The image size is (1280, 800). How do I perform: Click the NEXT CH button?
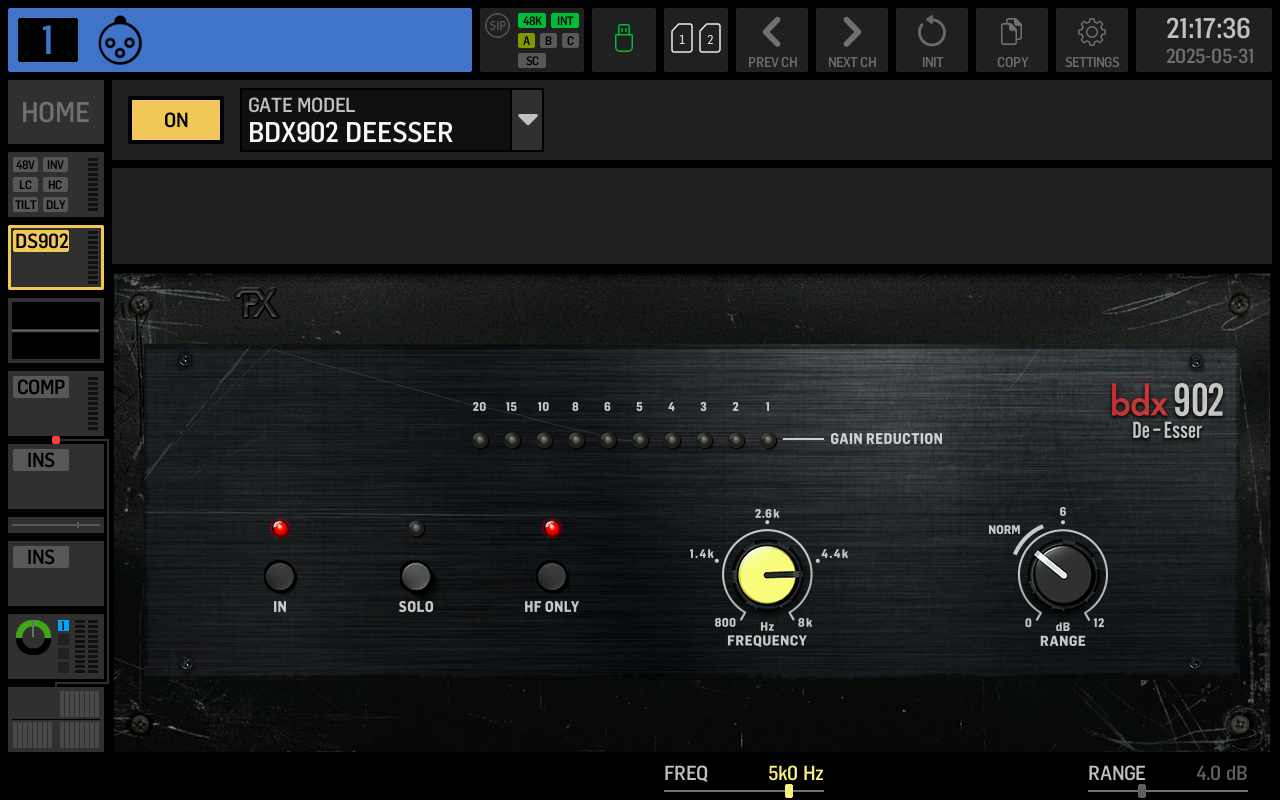coord(851,40)
